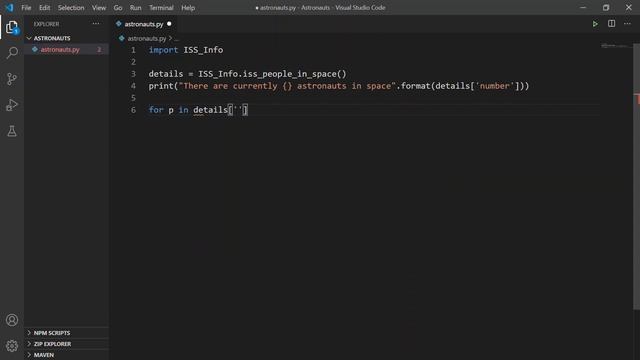Click astronauts.py in the breadcrumb
Screen dimensions: 640x360
147,38
